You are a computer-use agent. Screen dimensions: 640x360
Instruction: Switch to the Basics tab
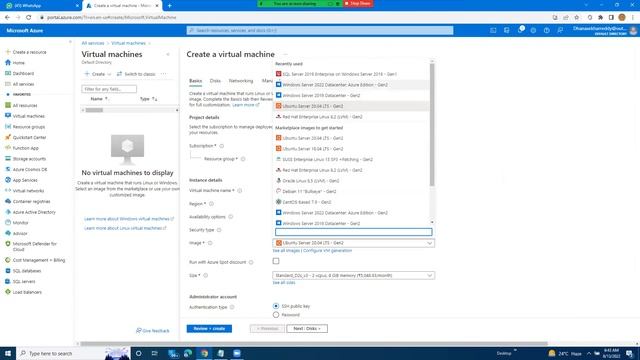(x=196, y=81)
